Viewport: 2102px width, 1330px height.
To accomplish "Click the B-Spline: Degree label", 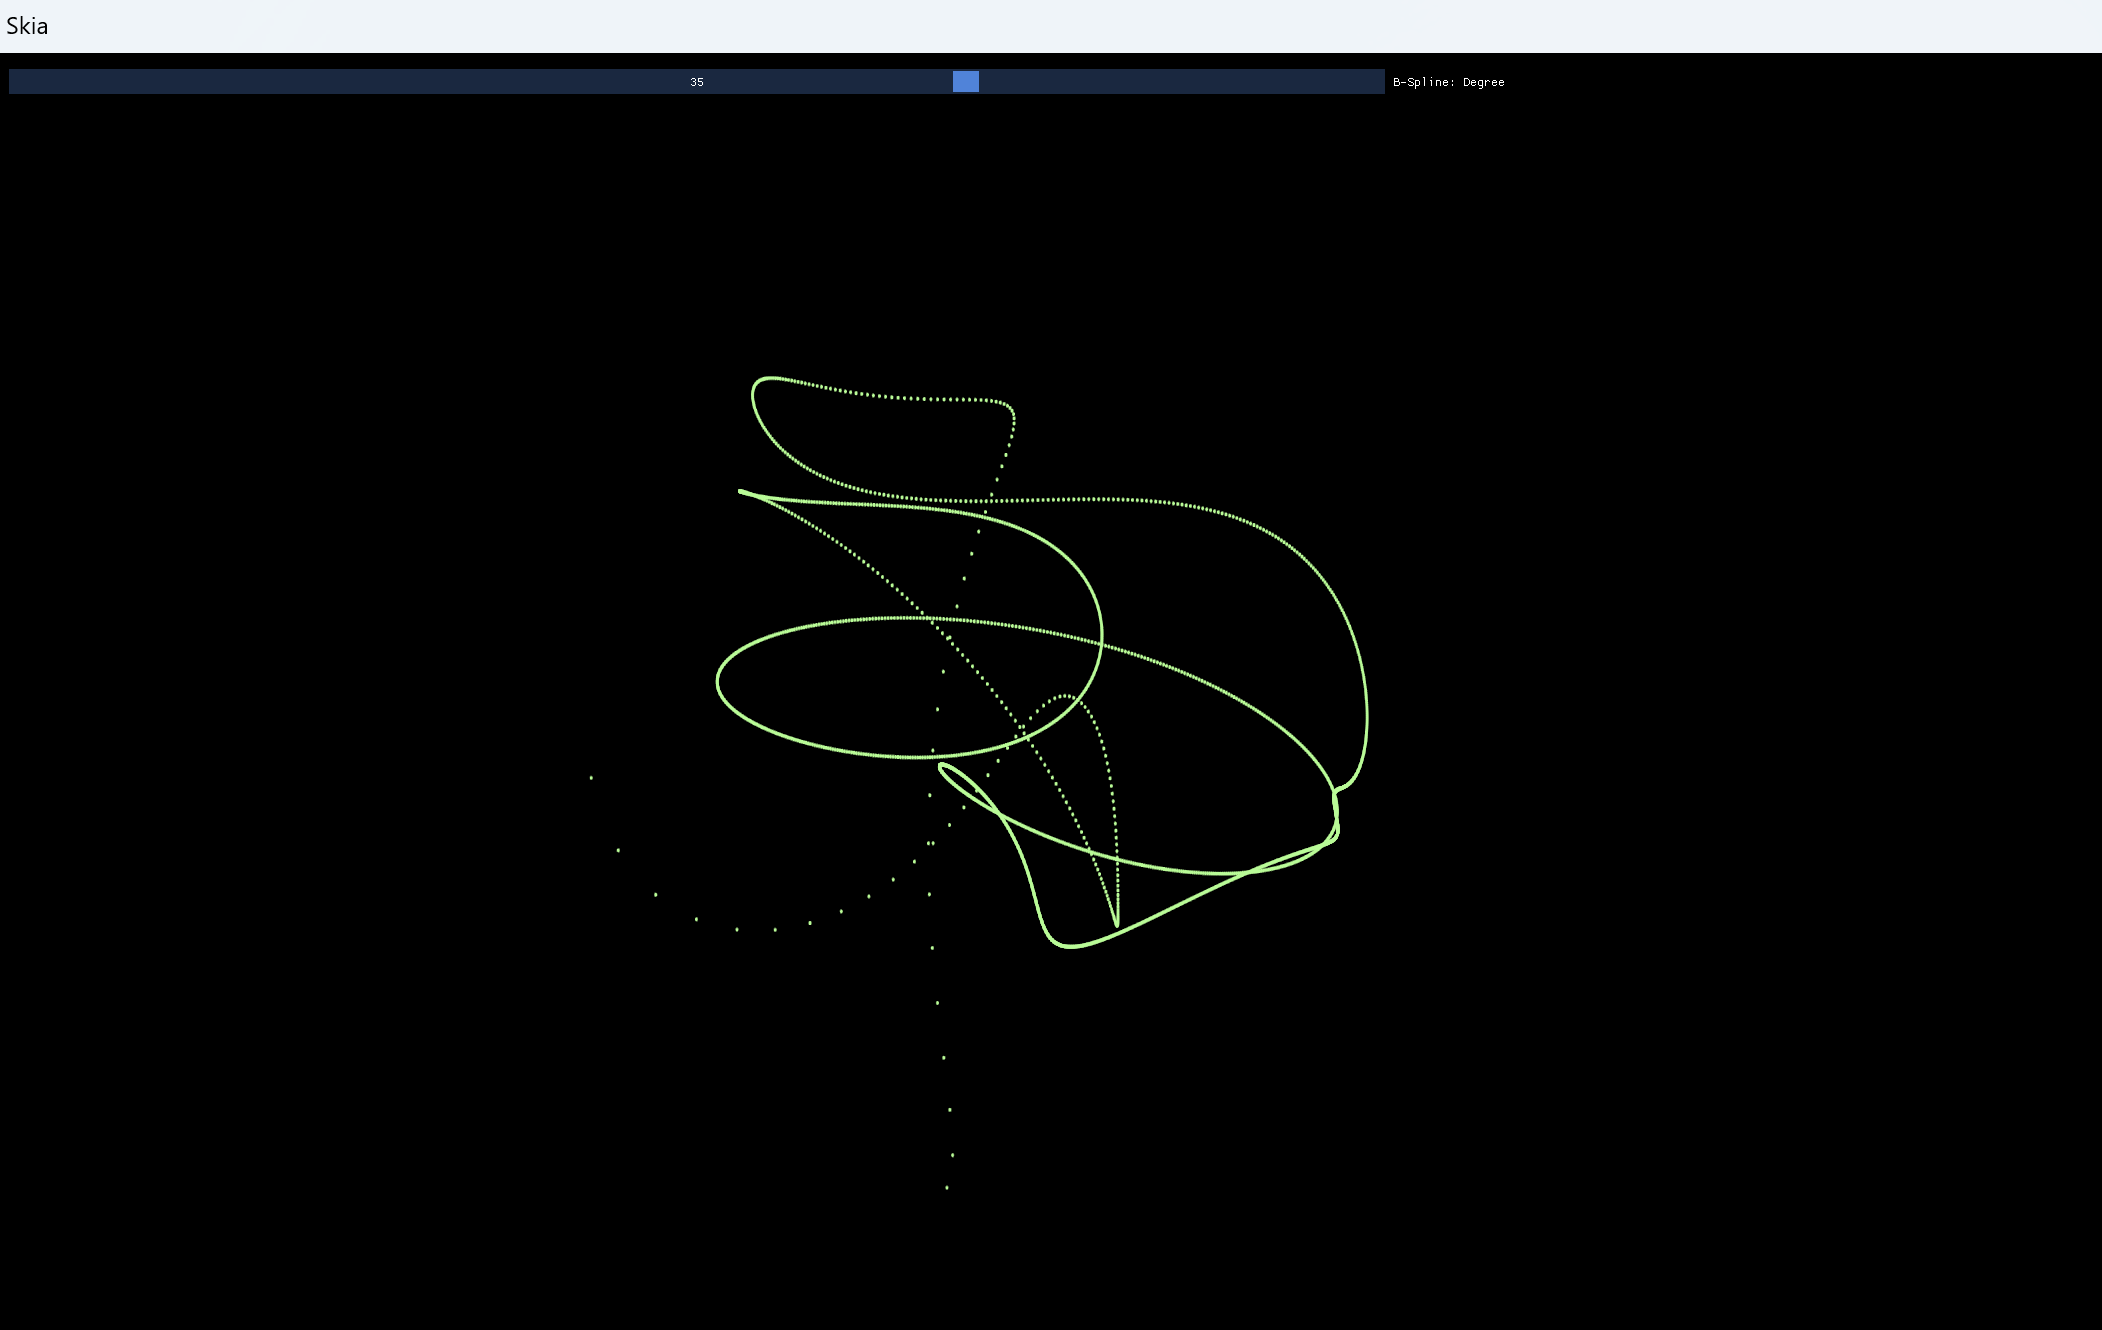I will (x=1448, y=82).
